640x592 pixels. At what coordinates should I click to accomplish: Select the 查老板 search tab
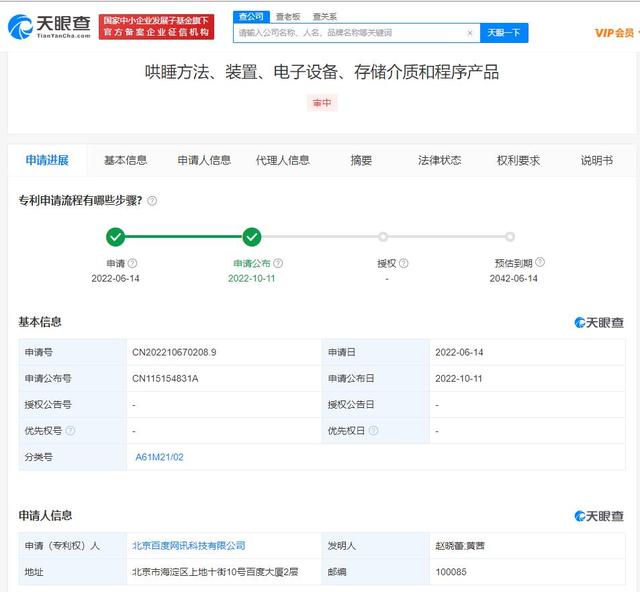(x=287, y=17)
